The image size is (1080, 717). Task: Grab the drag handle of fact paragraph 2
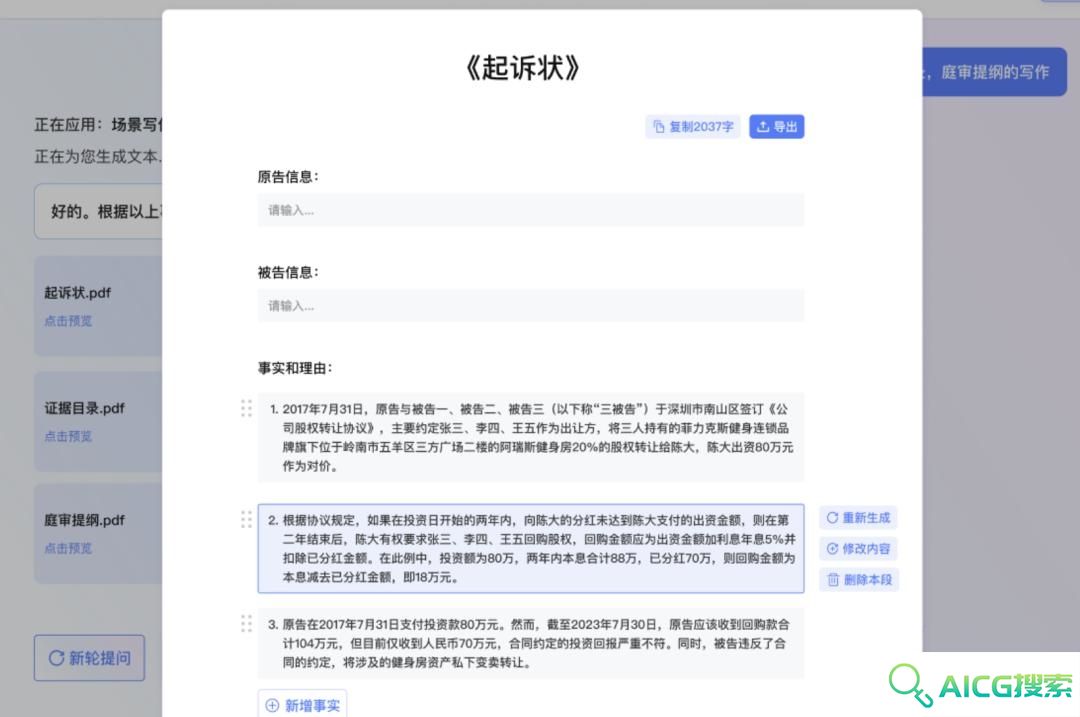(x=247, y=519)
